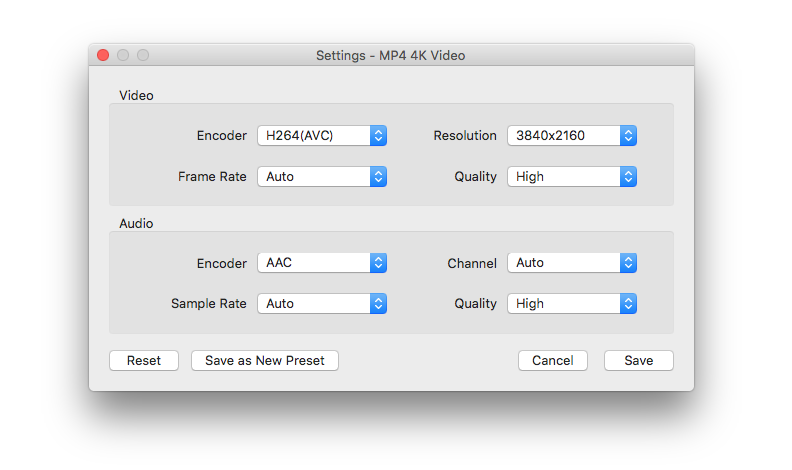The image size is (792, 470).
Task: Click the blue arrows beside AAC encoder
Action: [378, 263]
